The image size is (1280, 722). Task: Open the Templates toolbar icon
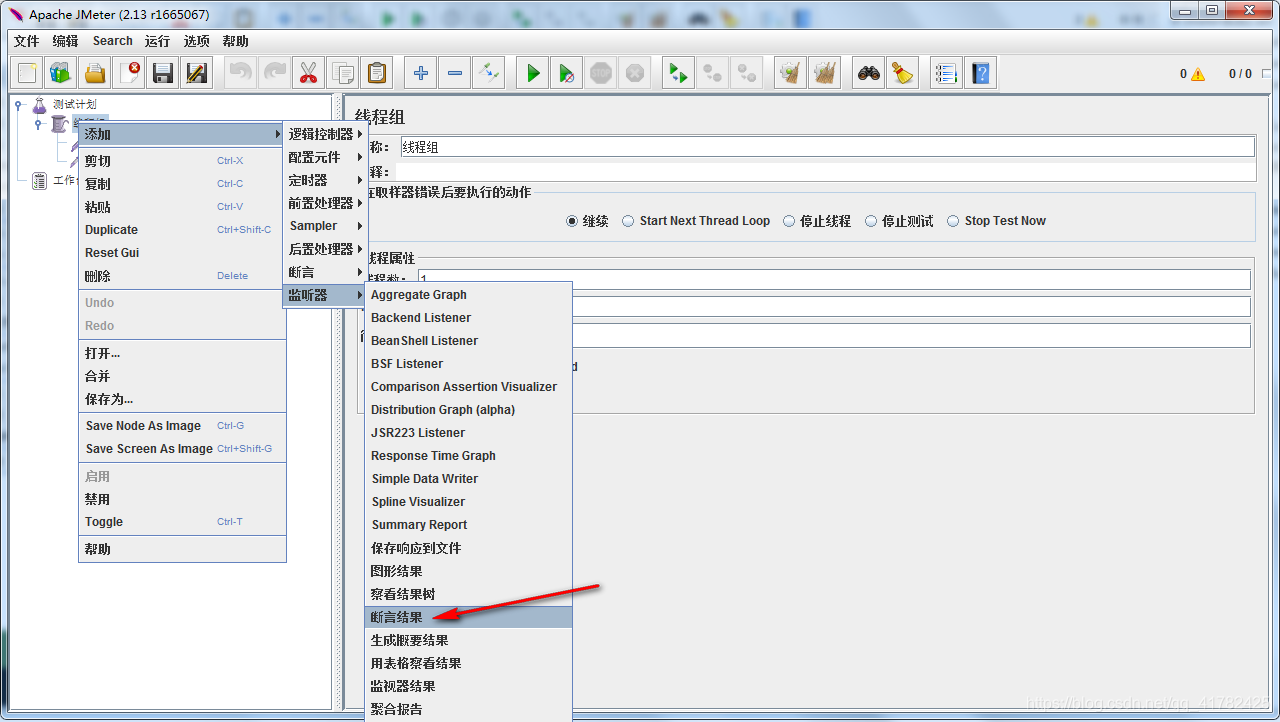pos(61,73)
